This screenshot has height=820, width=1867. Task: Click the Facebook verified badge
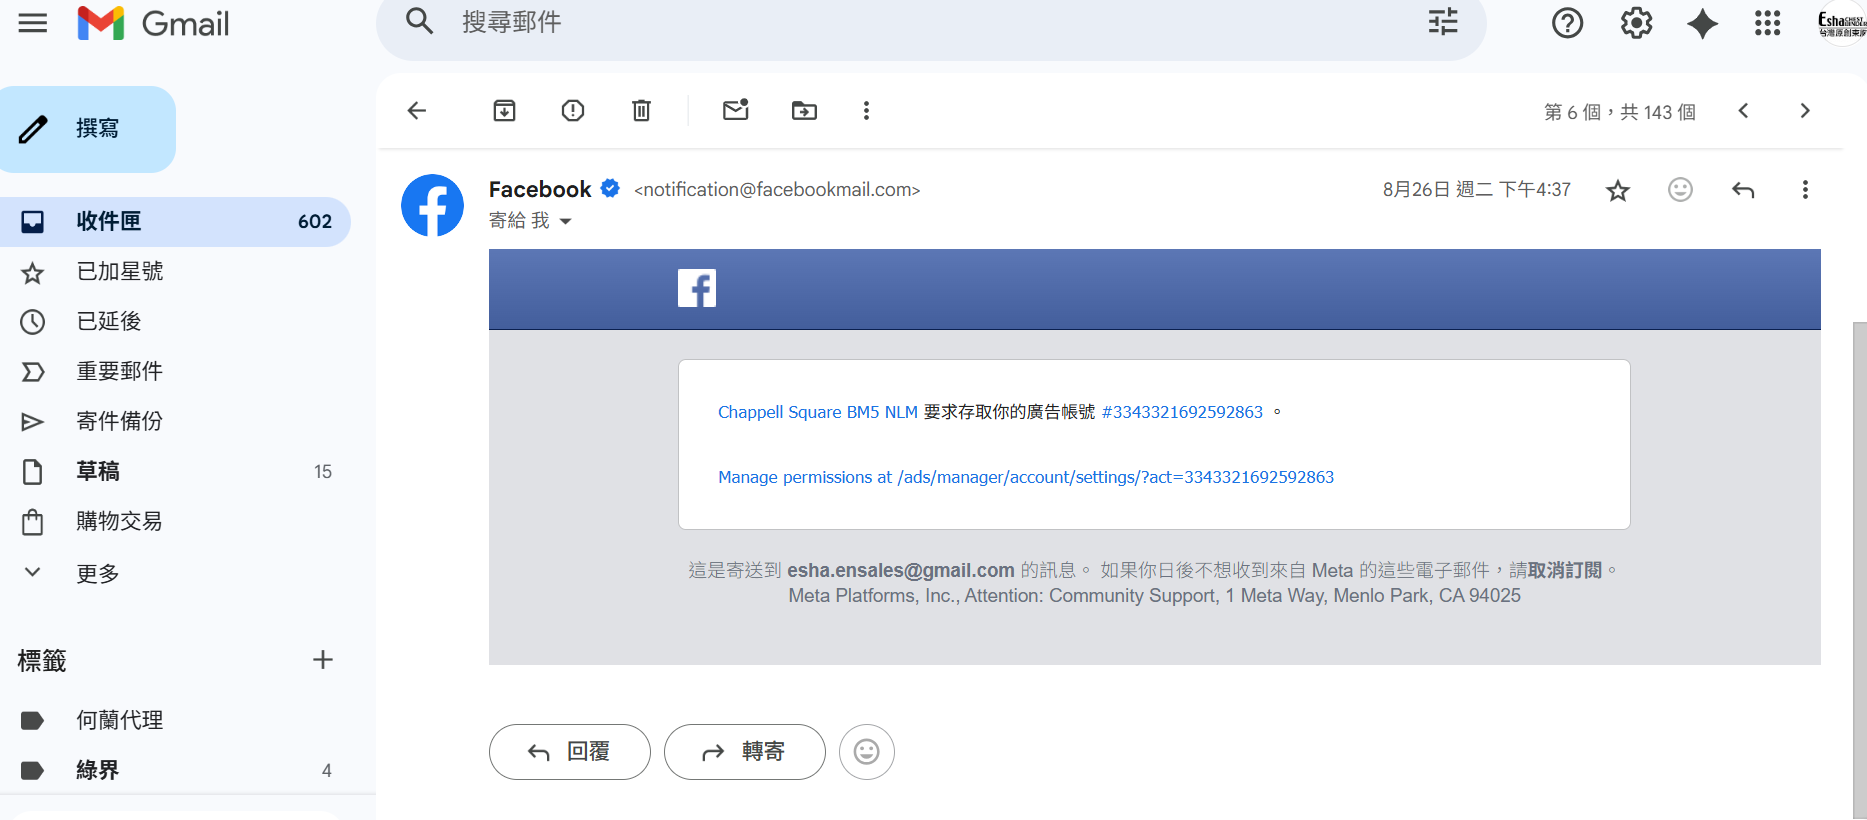pos(610,188)
